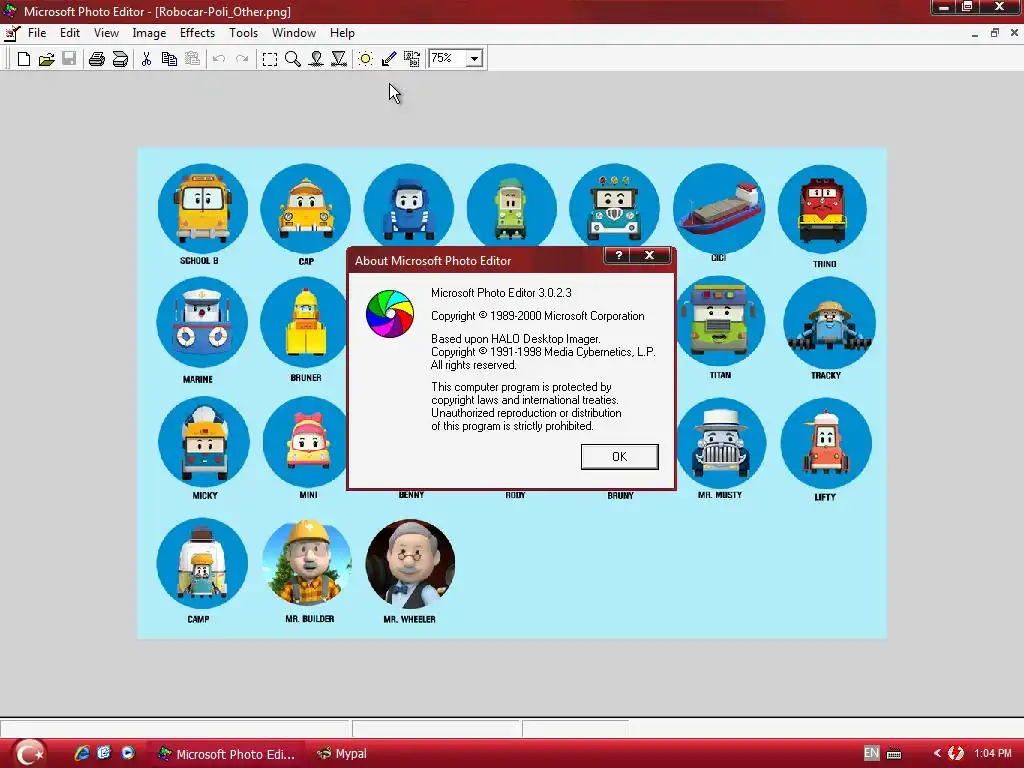The height and width of the screenshot is (768, 1024).
Task: Click the Mr. Wheeler character portrait
Action: [409, 564]
